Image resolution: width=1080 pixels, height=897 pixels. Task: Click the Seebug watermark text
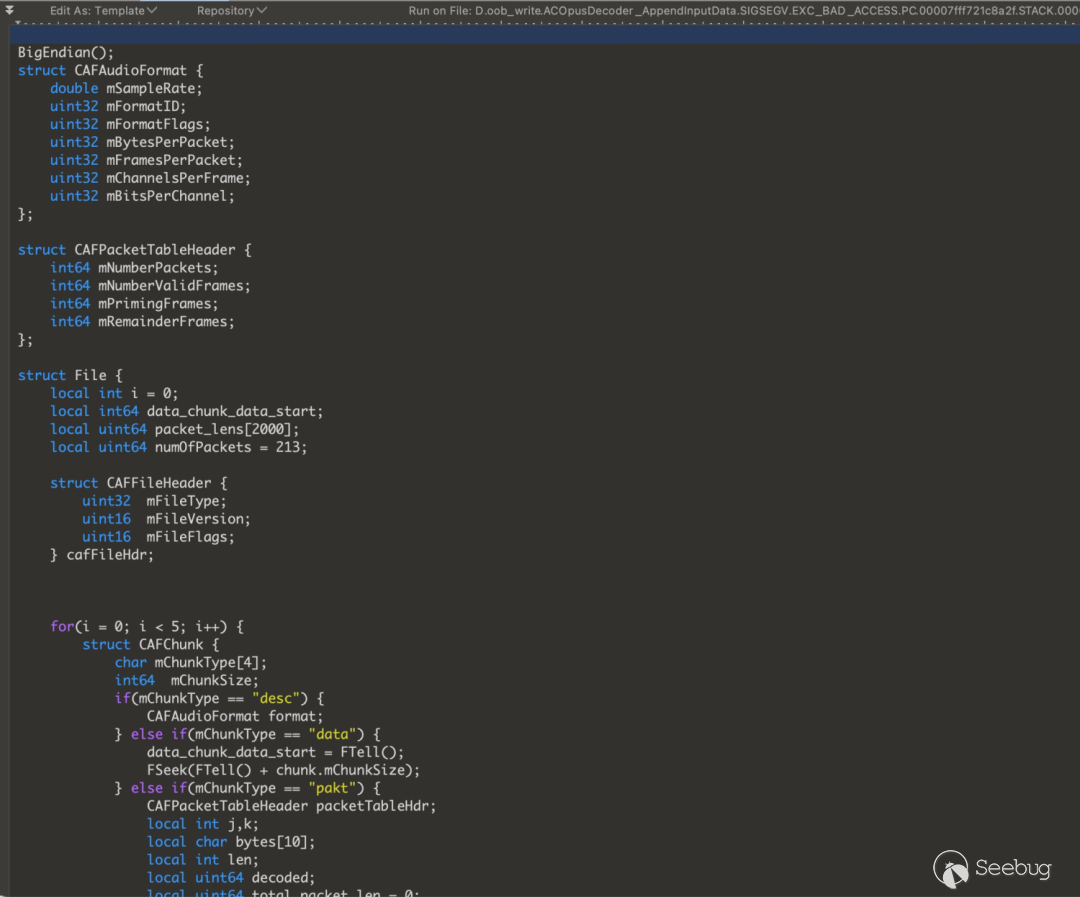click(x=1012, y=869)
